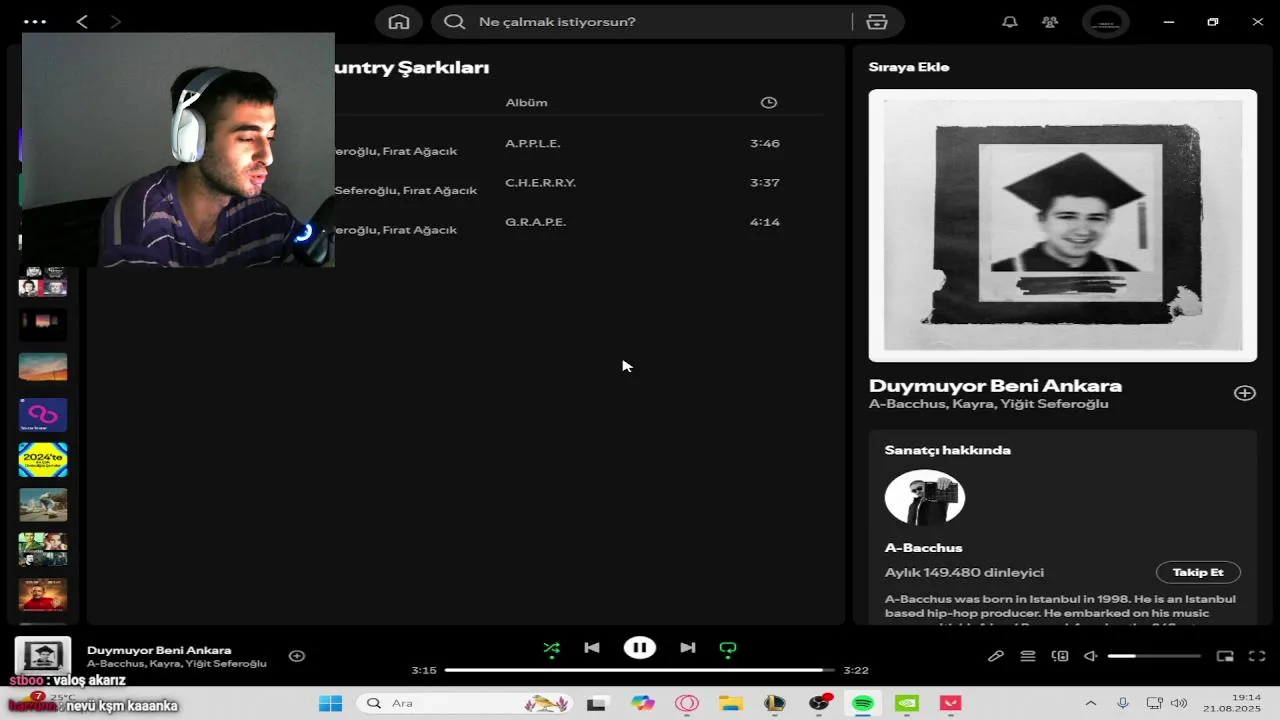
Task: Click the Albüm column header
Action: click(526, 102)
